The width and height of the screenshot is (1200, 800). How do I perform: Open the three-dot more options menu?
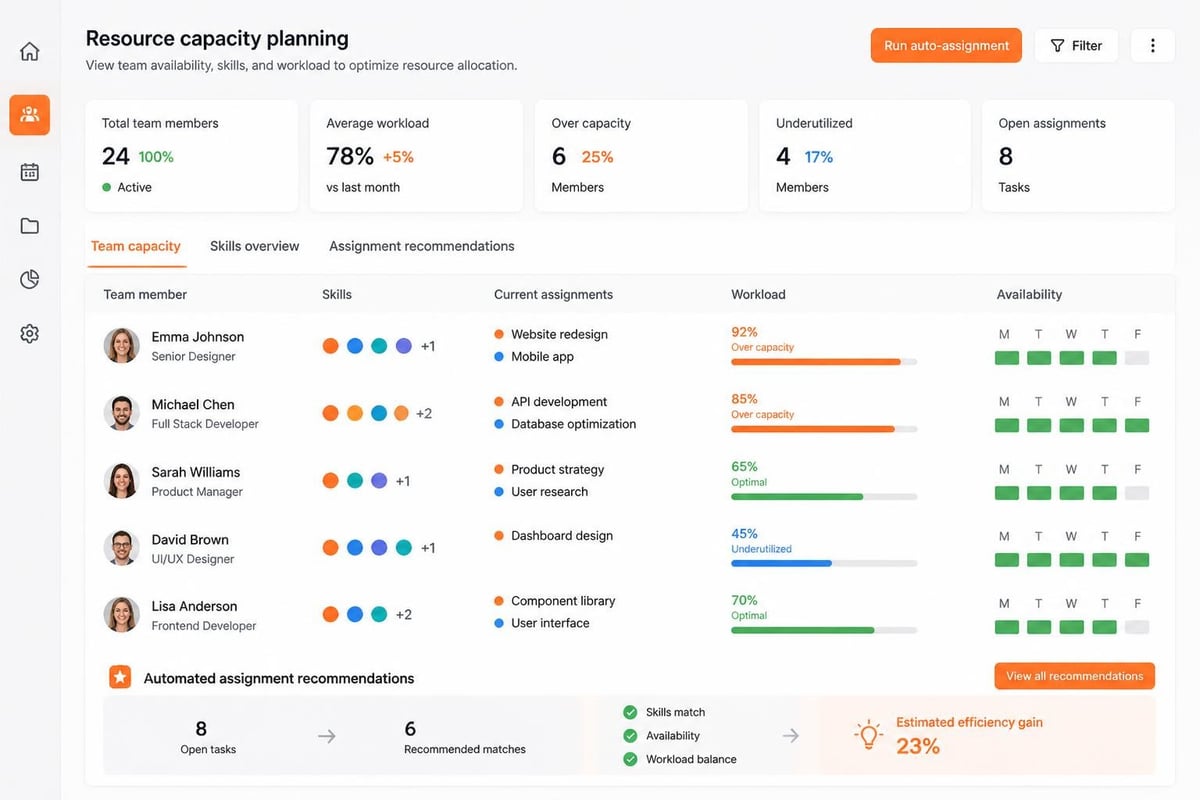tap(1153, 46)
